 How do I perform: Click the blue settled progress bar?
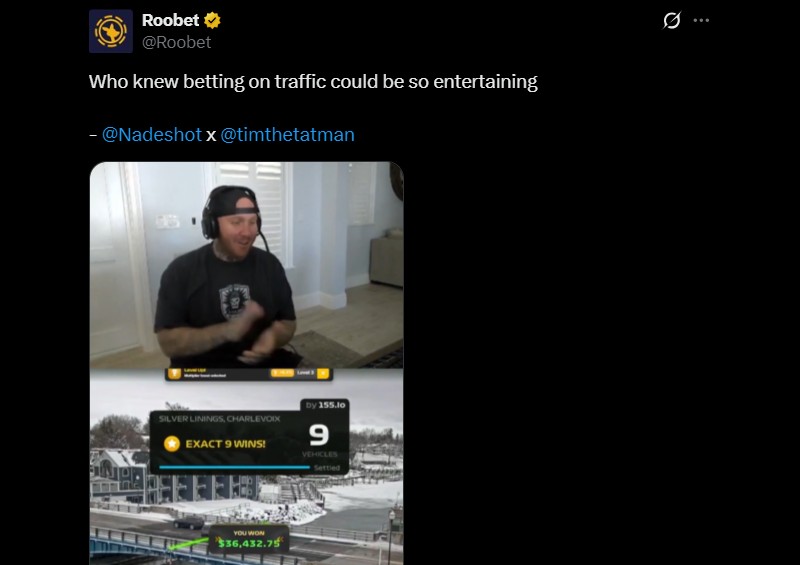click(234, 467)
